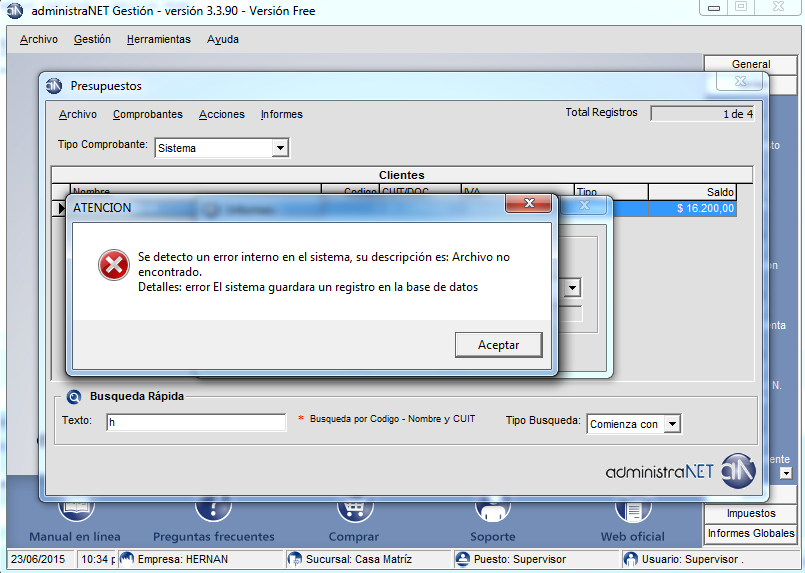805x573 pixels.
Task: Click the Web oficial icon
Action: tap(633, 507)
